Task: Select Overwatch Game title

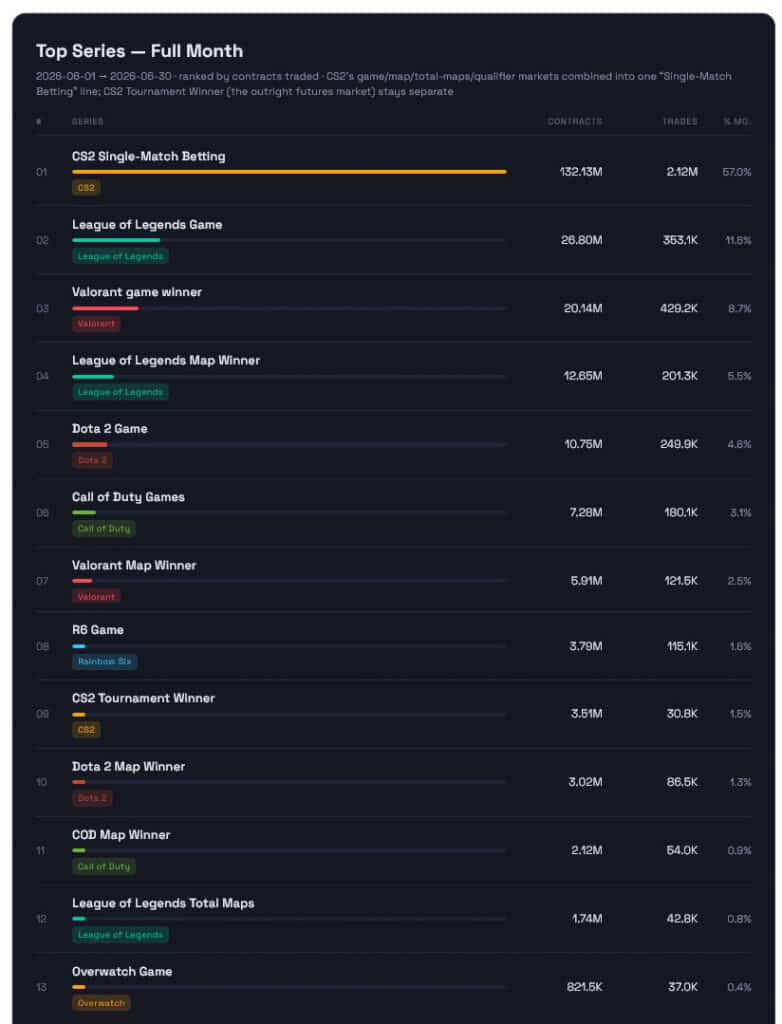Action: [x=122, y=971]
